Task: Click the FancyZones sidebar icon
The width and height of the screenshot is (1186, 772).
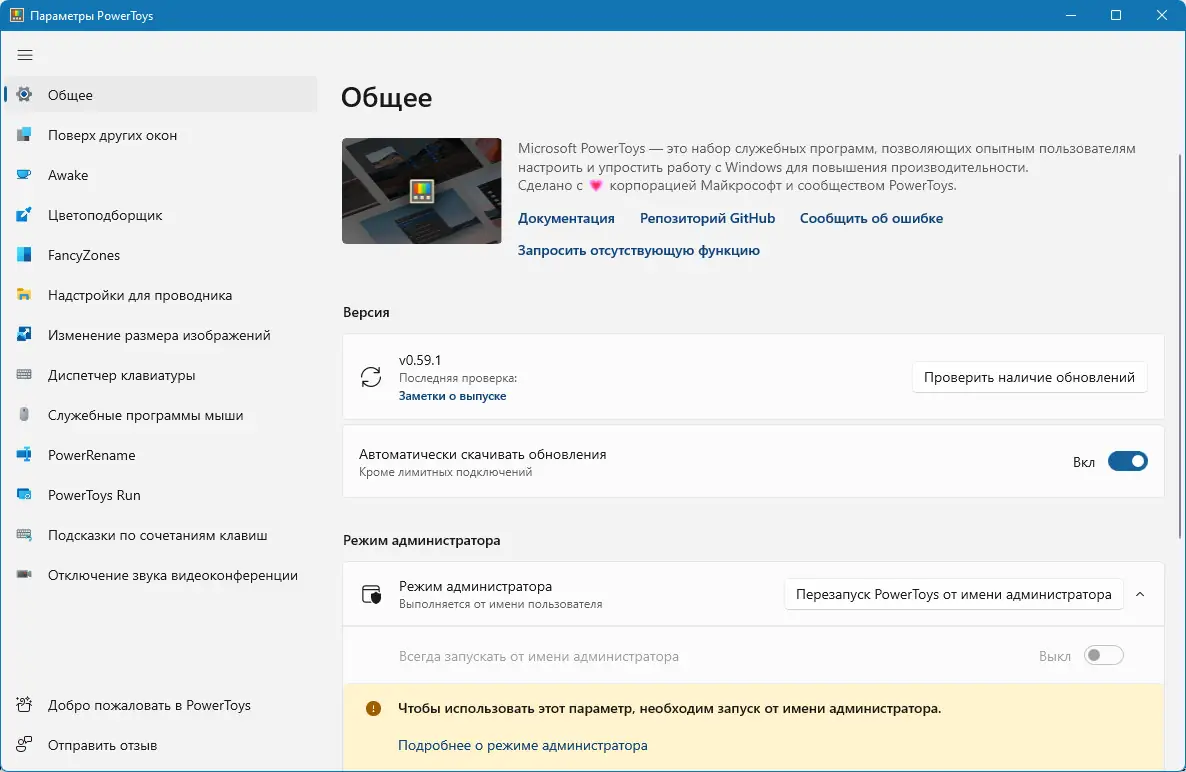Action: pyautogui.click(x=24, y=255)
